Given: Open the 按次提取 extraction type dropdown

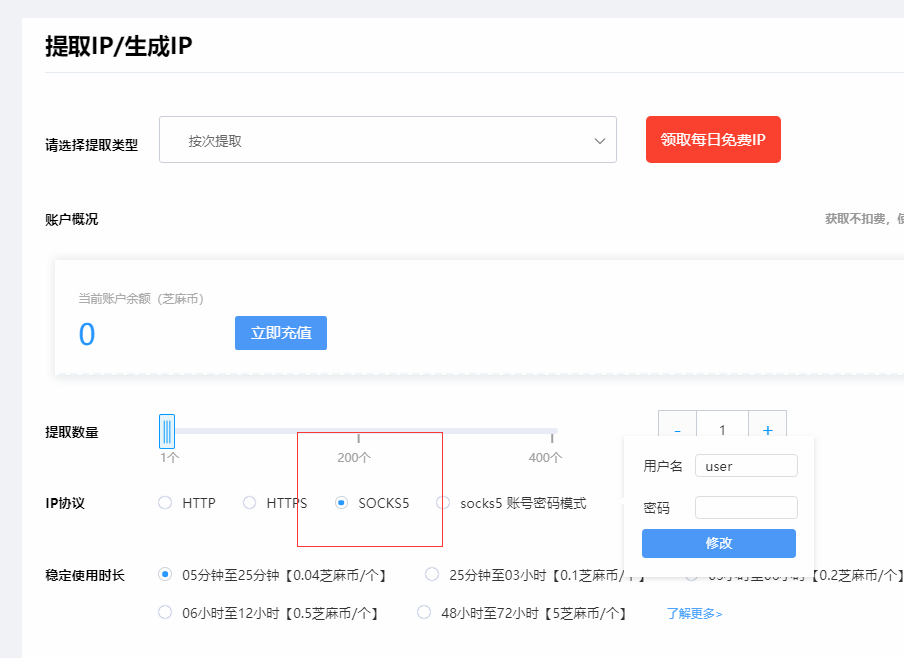Looking at the screenshot, I should pyautogui.click(x=387, y=140).
